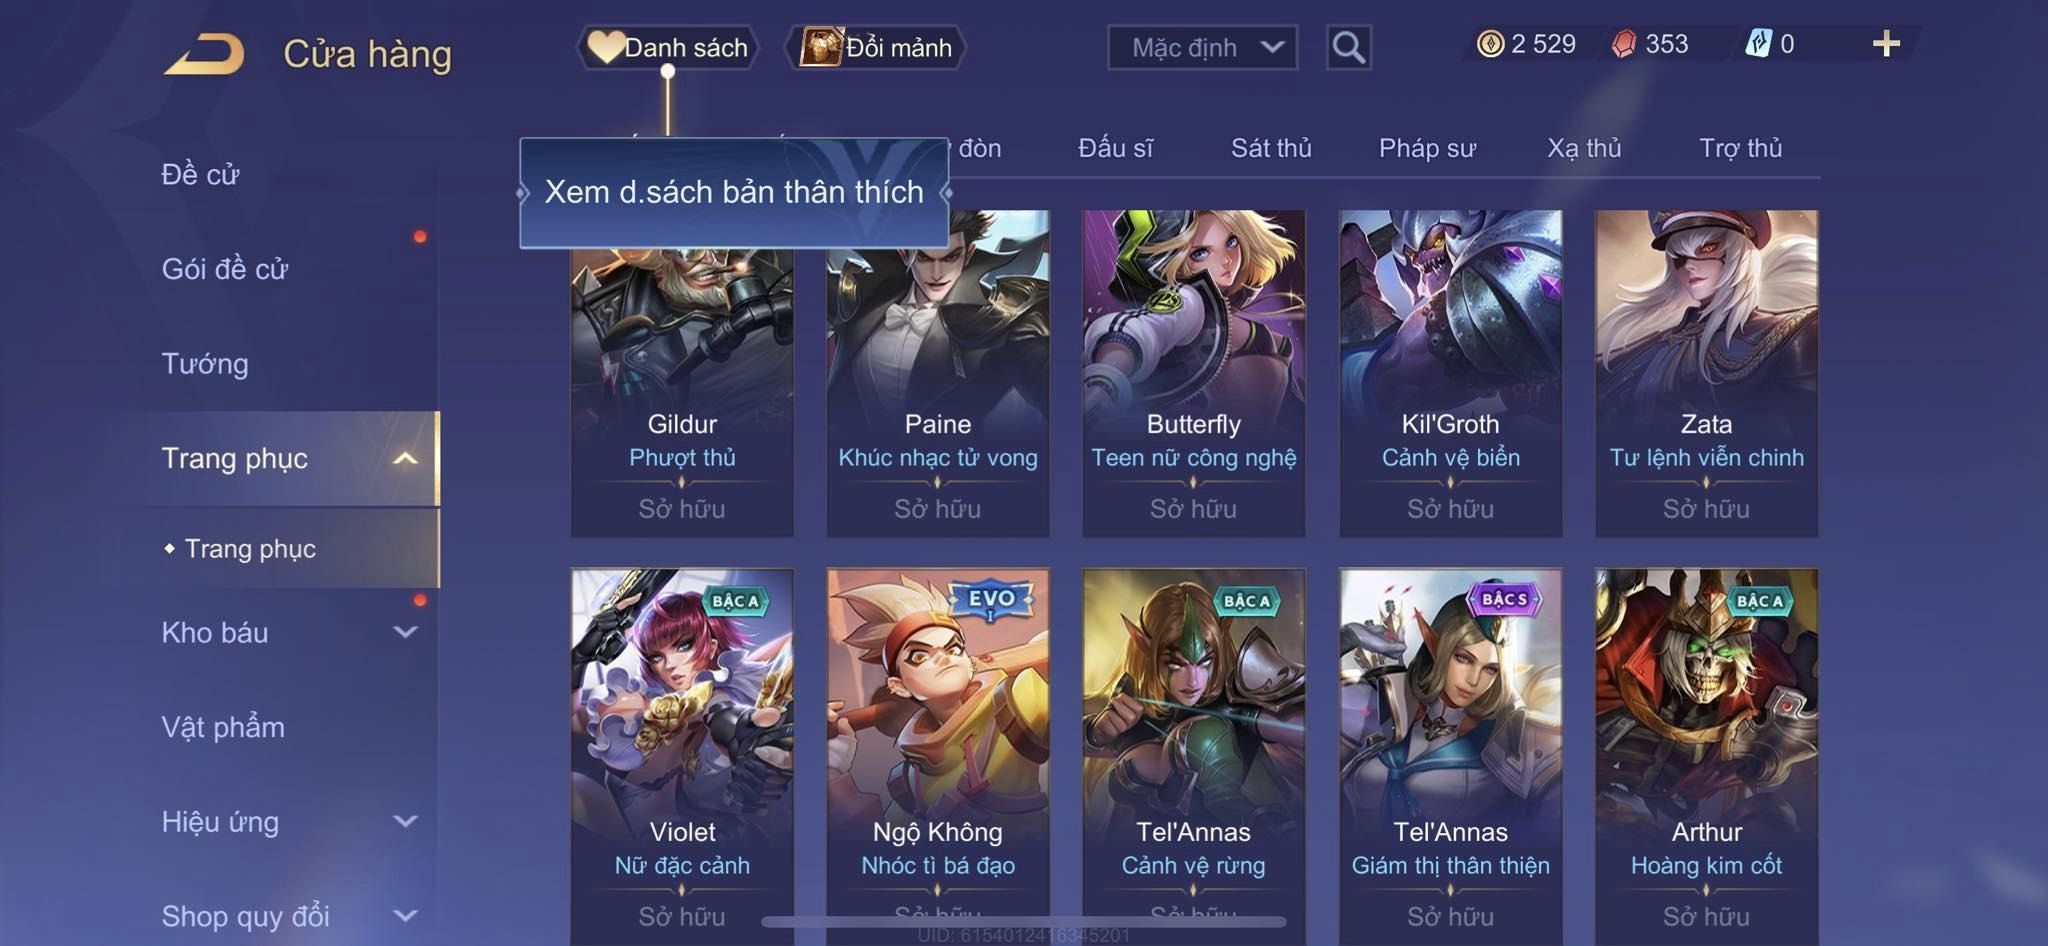The image size is (2048, 946).
Task: Select the Xạ thủ role tab
Action: click(x=1584, y=148)
